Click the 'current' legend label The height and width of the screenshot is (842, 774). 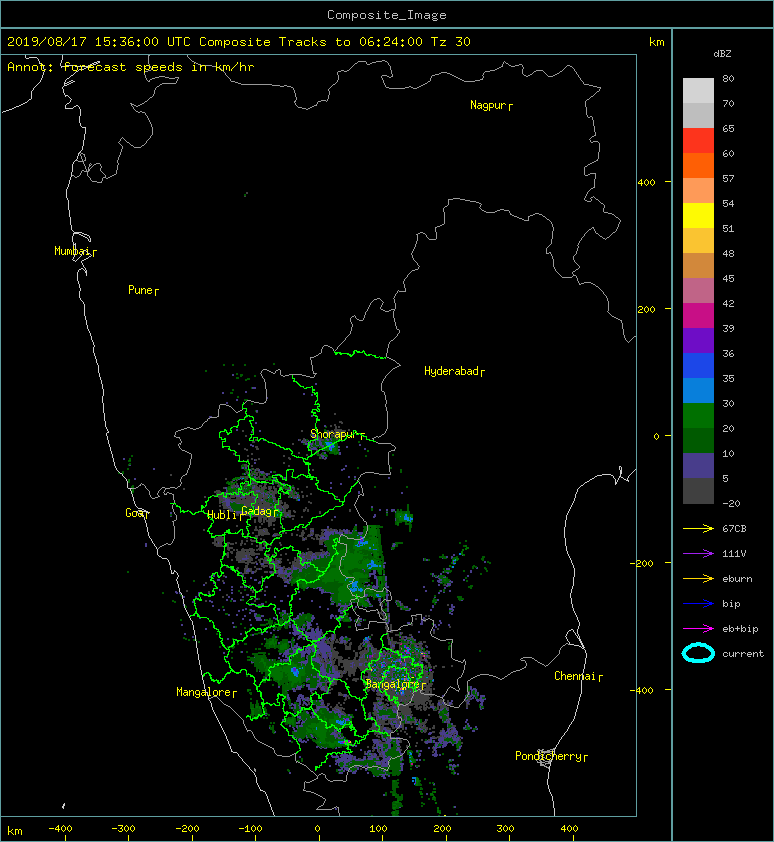[743, 654]
